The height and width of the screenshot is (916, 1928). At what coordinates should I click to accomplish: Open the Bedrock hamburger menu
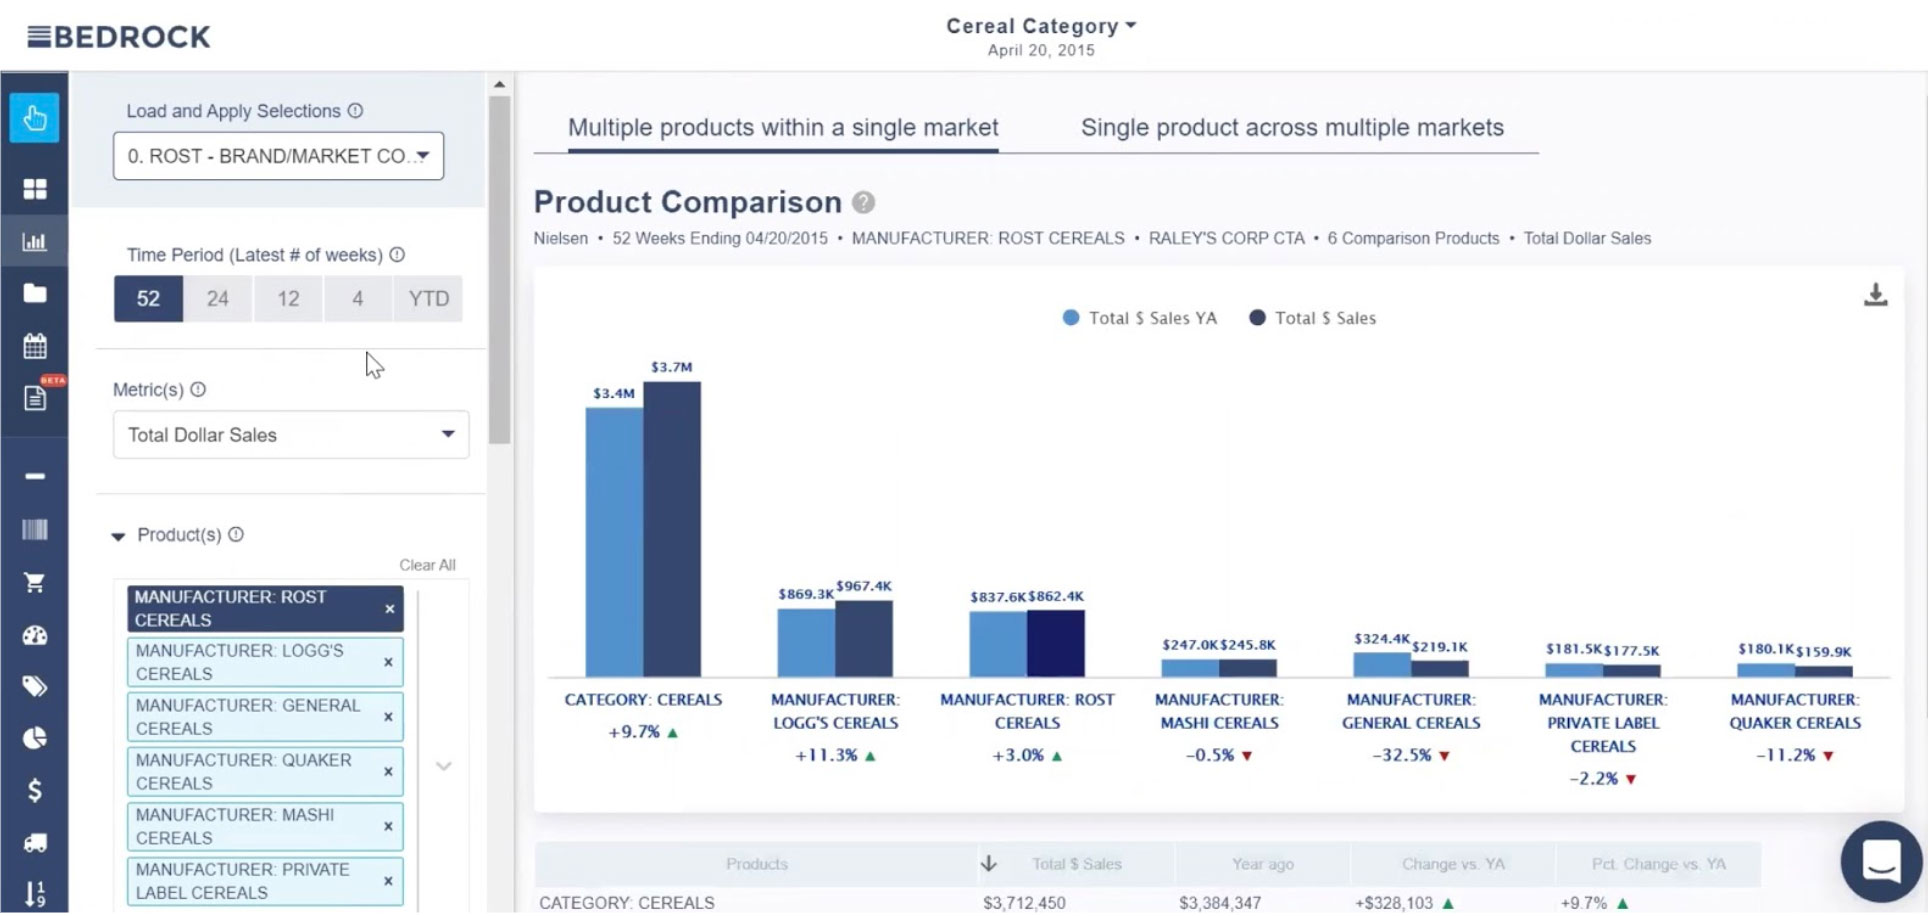[38, 37]
